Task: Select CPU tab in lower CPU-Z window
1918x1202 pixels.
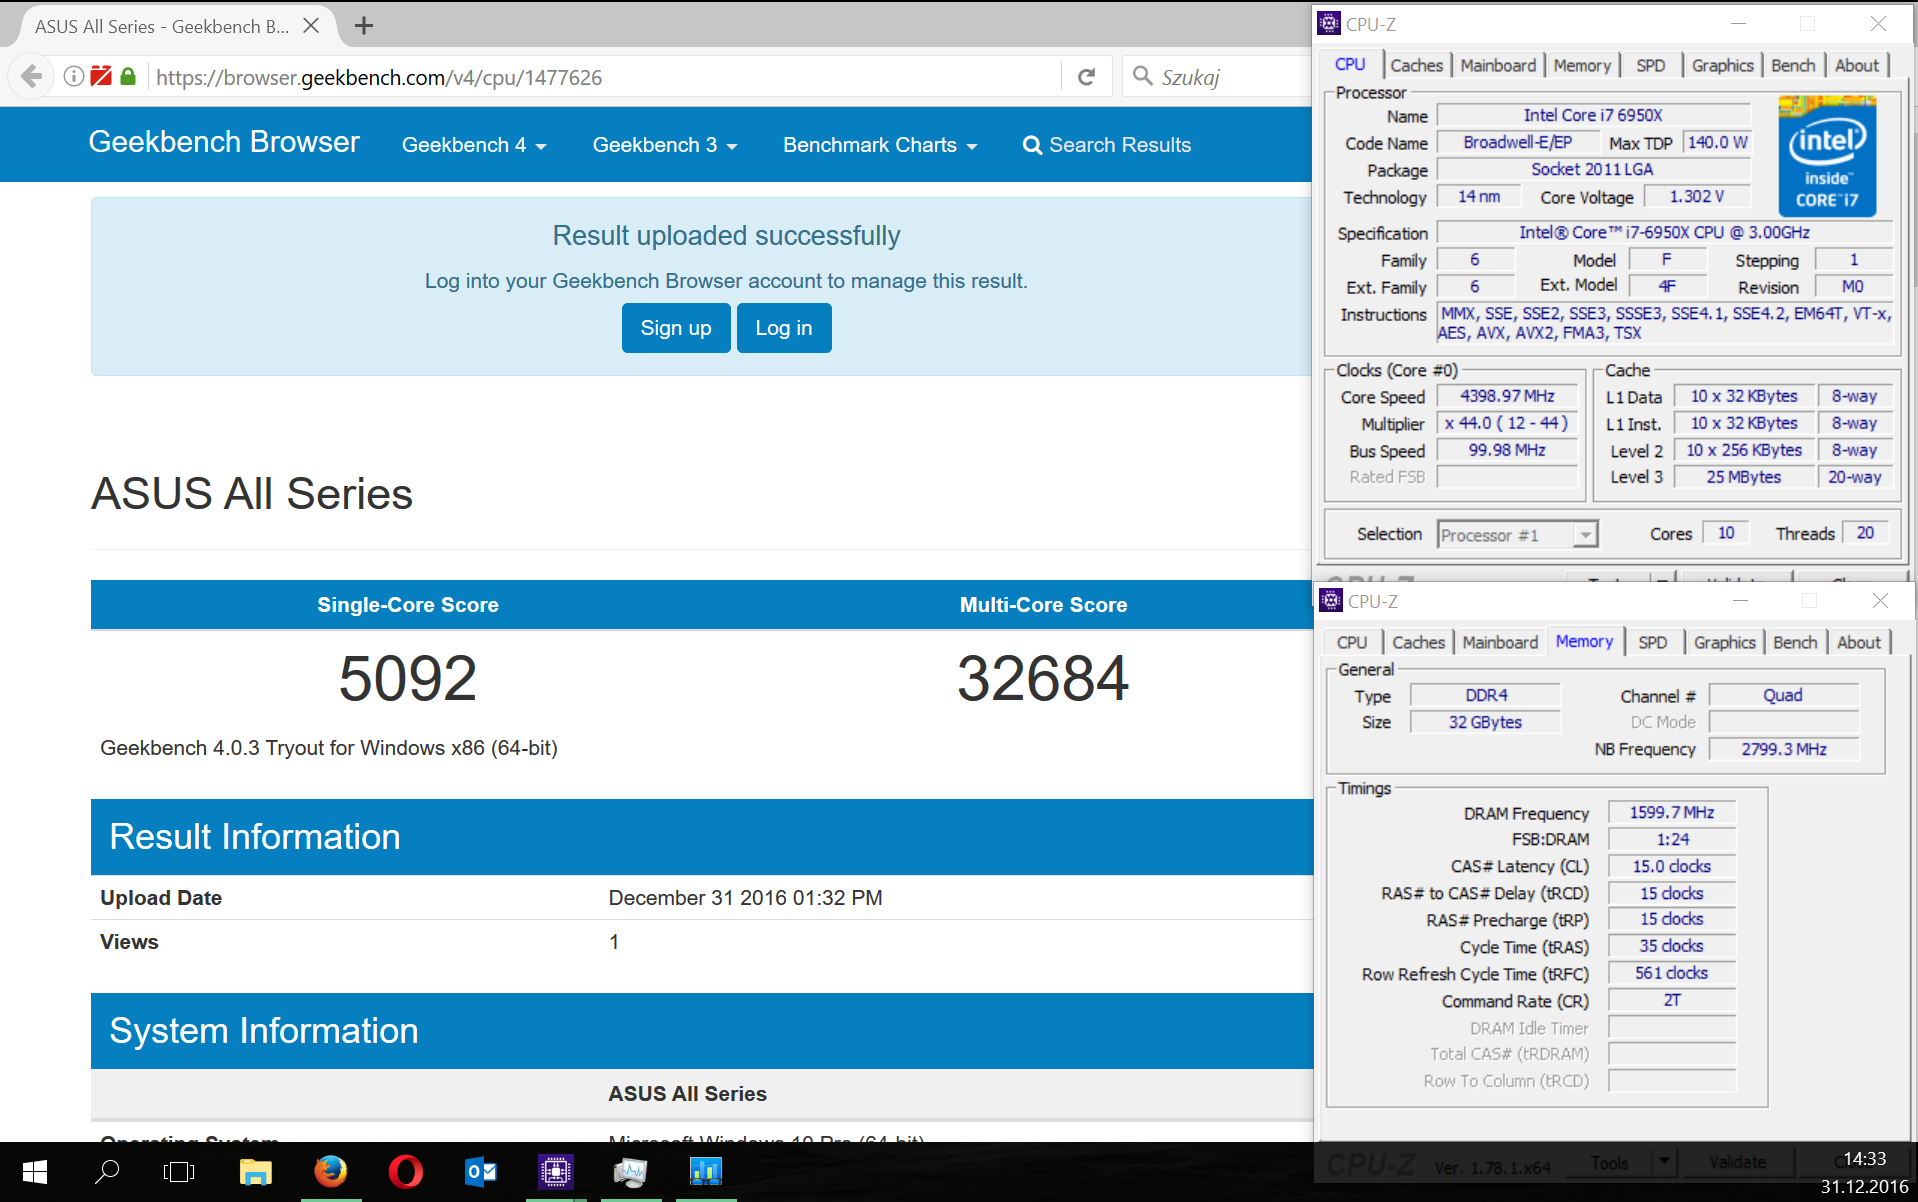Action: (1352, 642)
